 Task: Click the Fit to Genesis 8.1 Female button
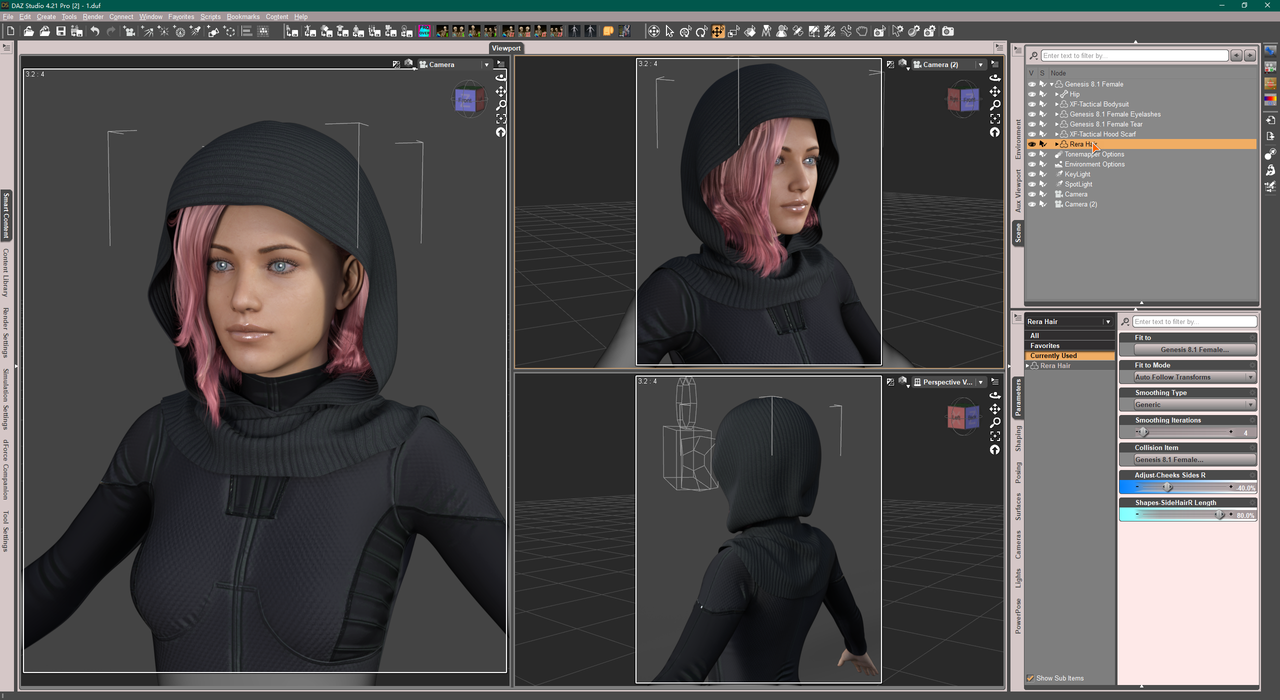tap(1194, 350)
